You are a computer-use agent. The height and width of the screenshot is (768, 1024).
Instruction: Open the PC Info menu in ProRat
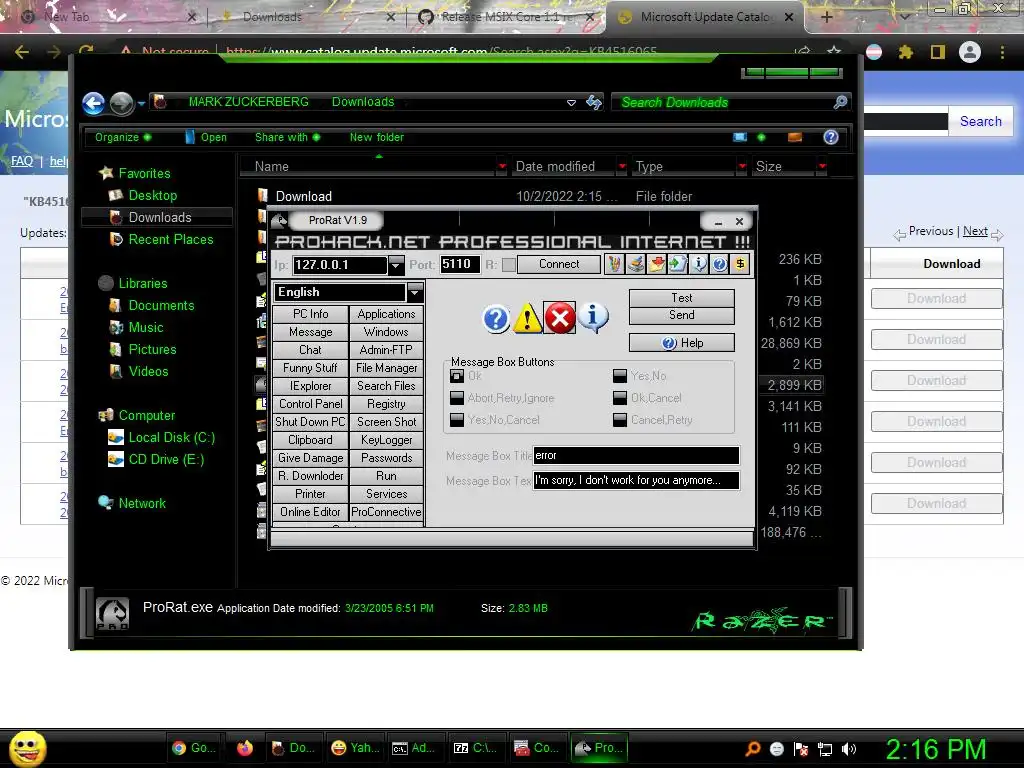pos(310,314)
